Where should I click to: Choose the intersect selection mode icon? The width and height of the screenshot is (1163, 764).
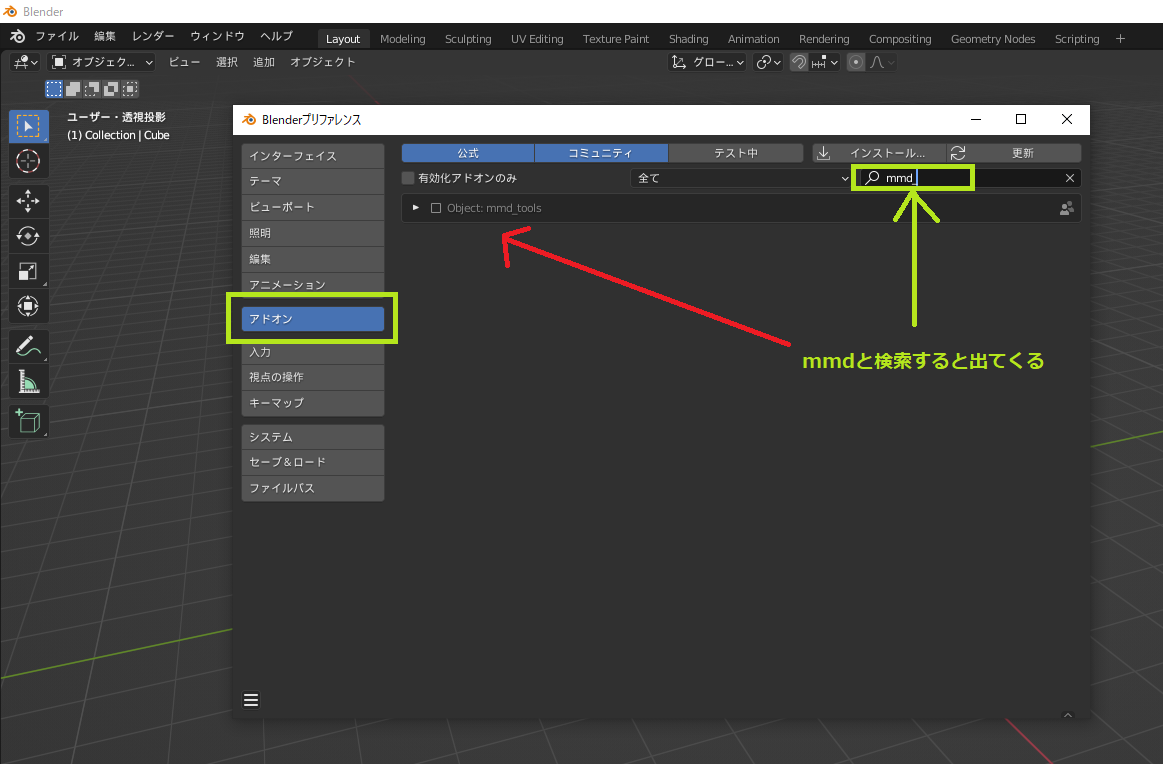[130, 89]
